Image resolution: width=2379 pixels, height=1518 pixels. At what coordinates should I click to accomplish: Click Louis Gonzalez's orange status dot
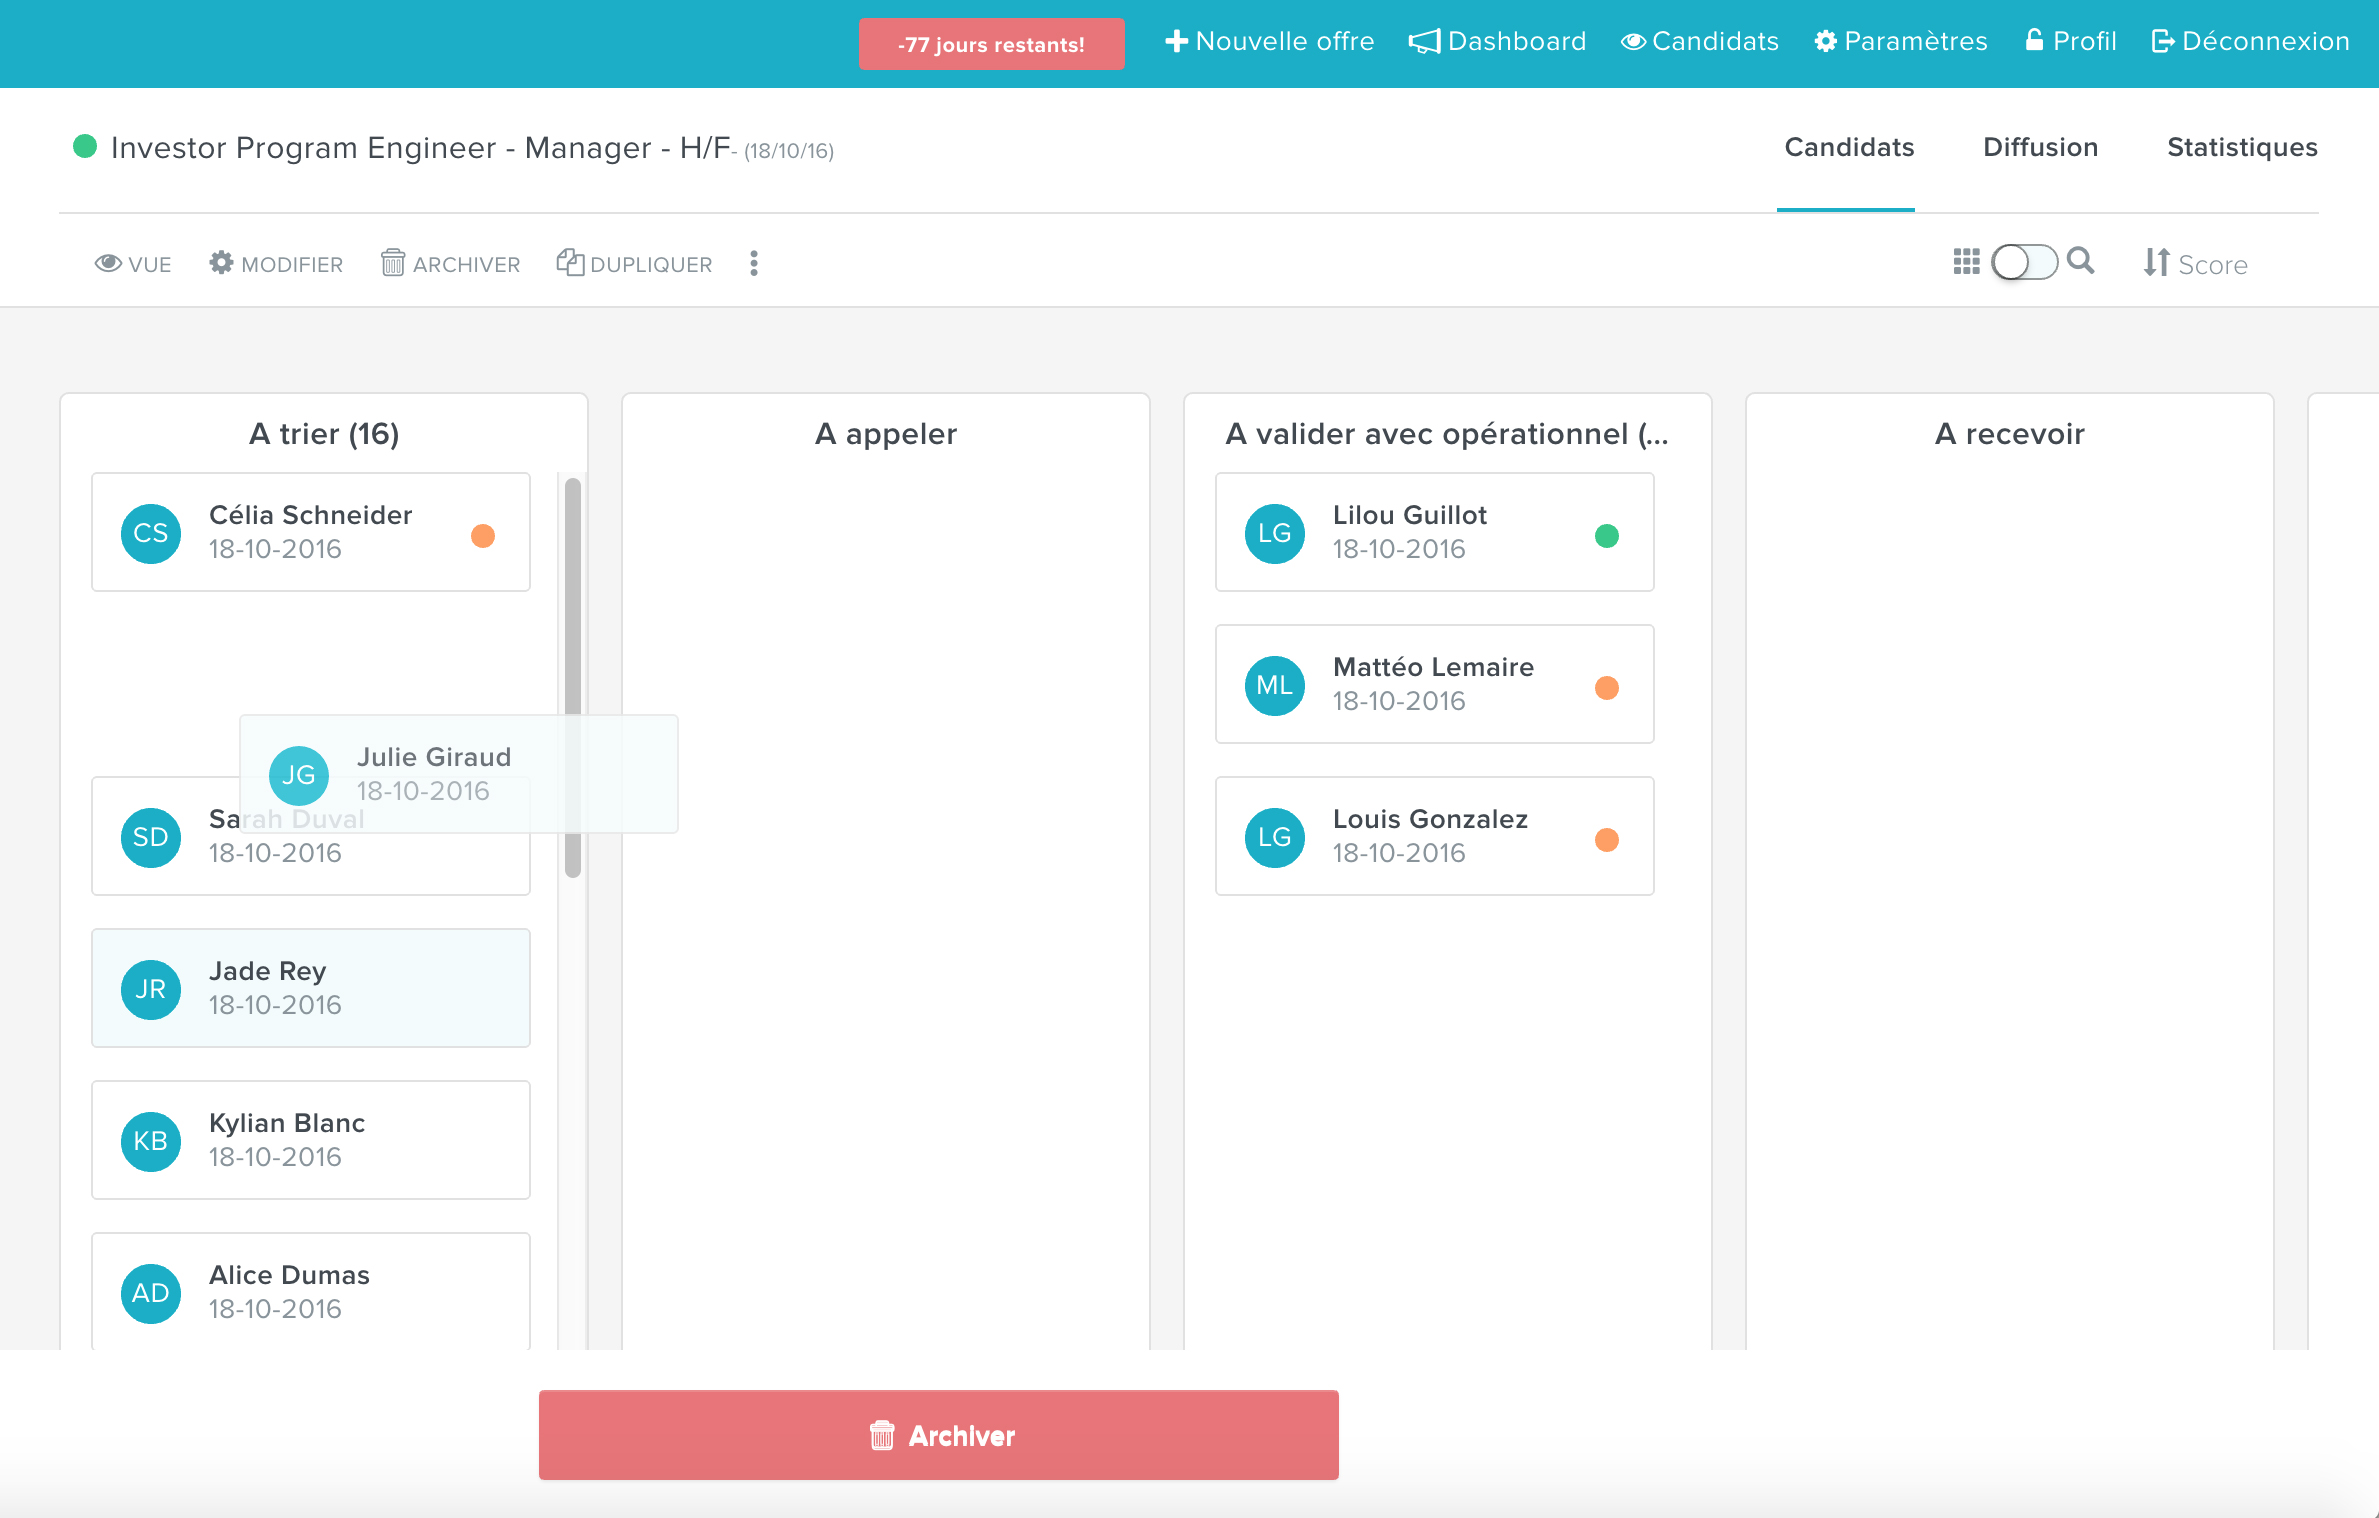1607,840
